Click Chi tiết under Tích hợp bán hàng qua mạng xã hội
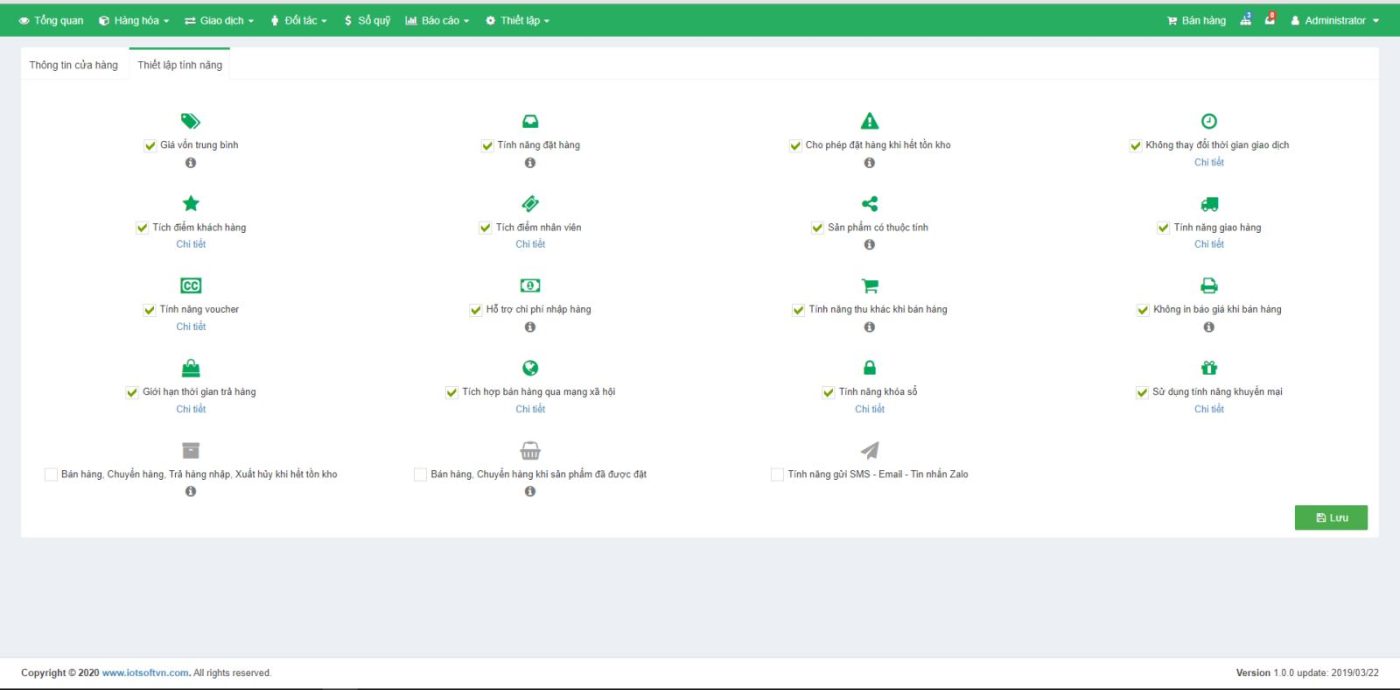The height and width of the screenshot is (690, 1400). click(x=530, y=408)
